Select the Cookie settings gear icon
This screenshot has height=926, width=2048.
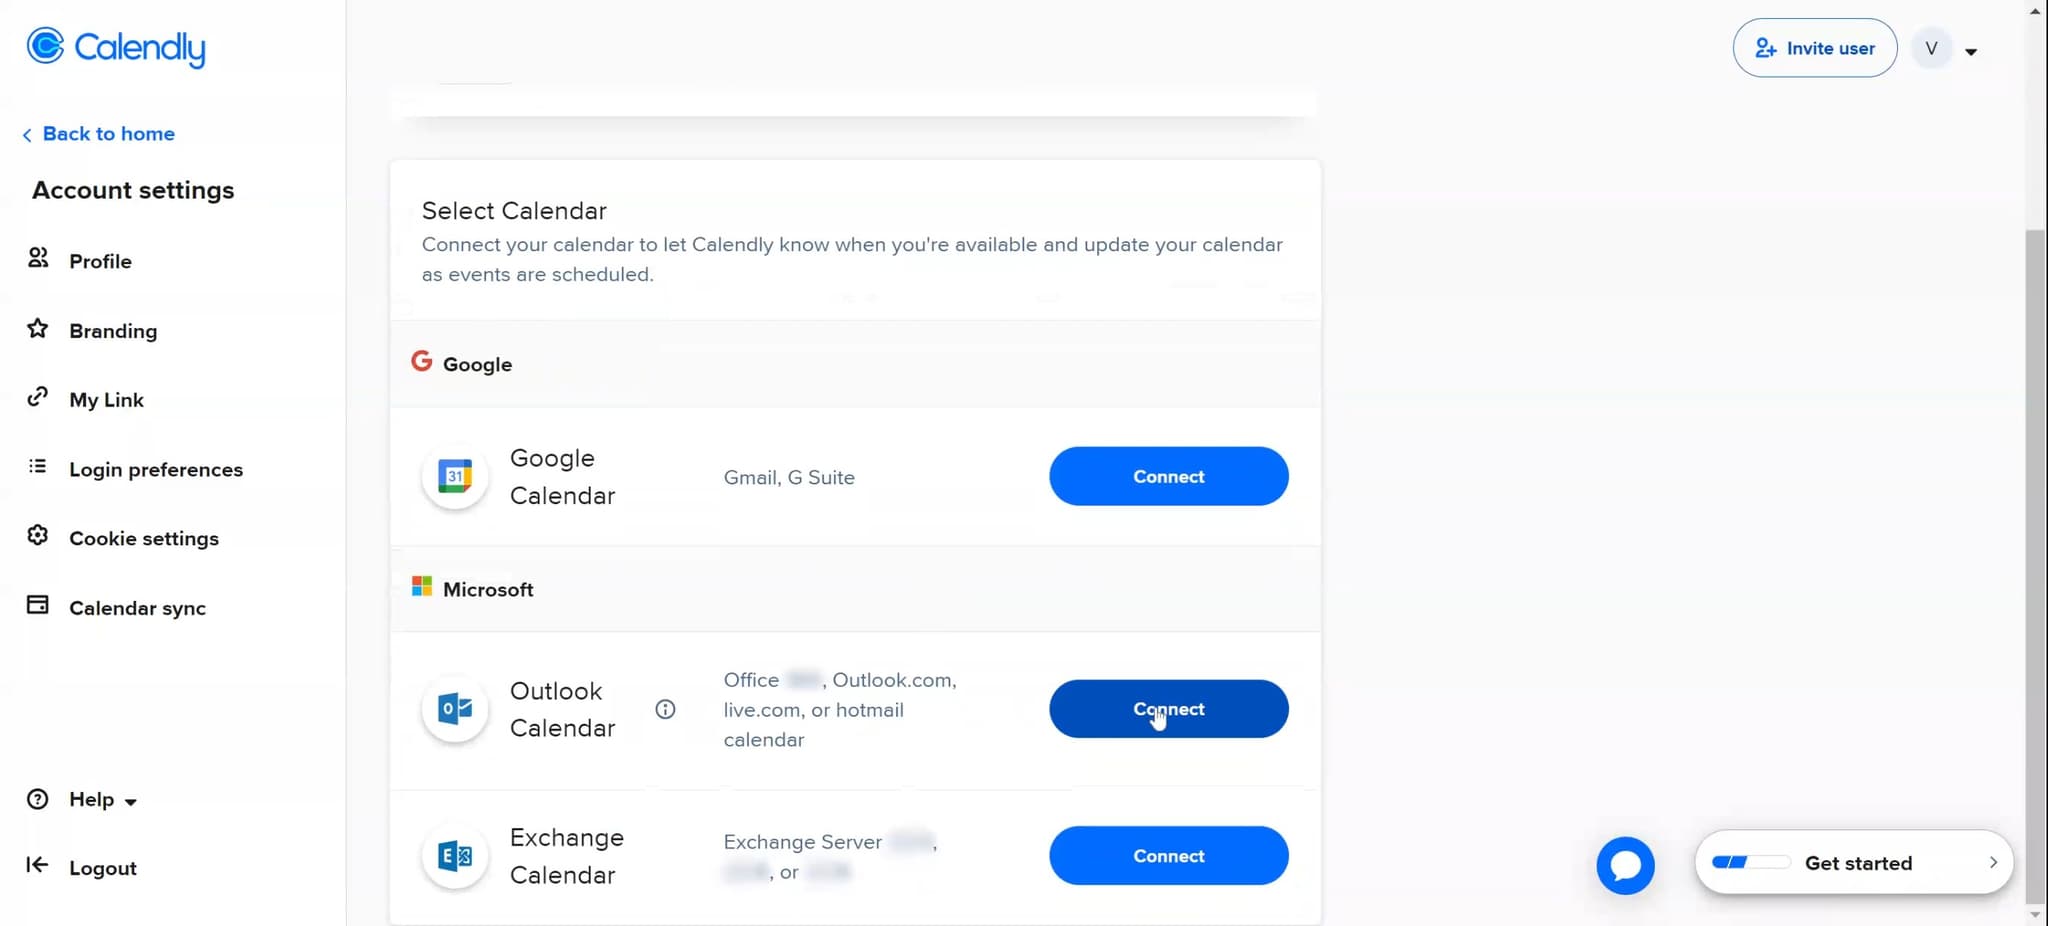[37, 535]
